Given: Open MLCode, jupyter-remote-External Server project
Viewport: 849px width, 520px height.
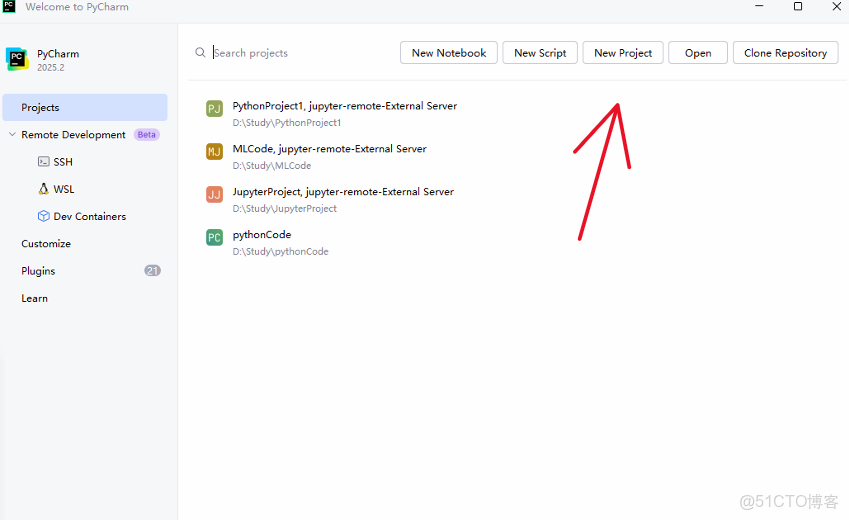Looking at the screenshot, I should click(329, 148).
